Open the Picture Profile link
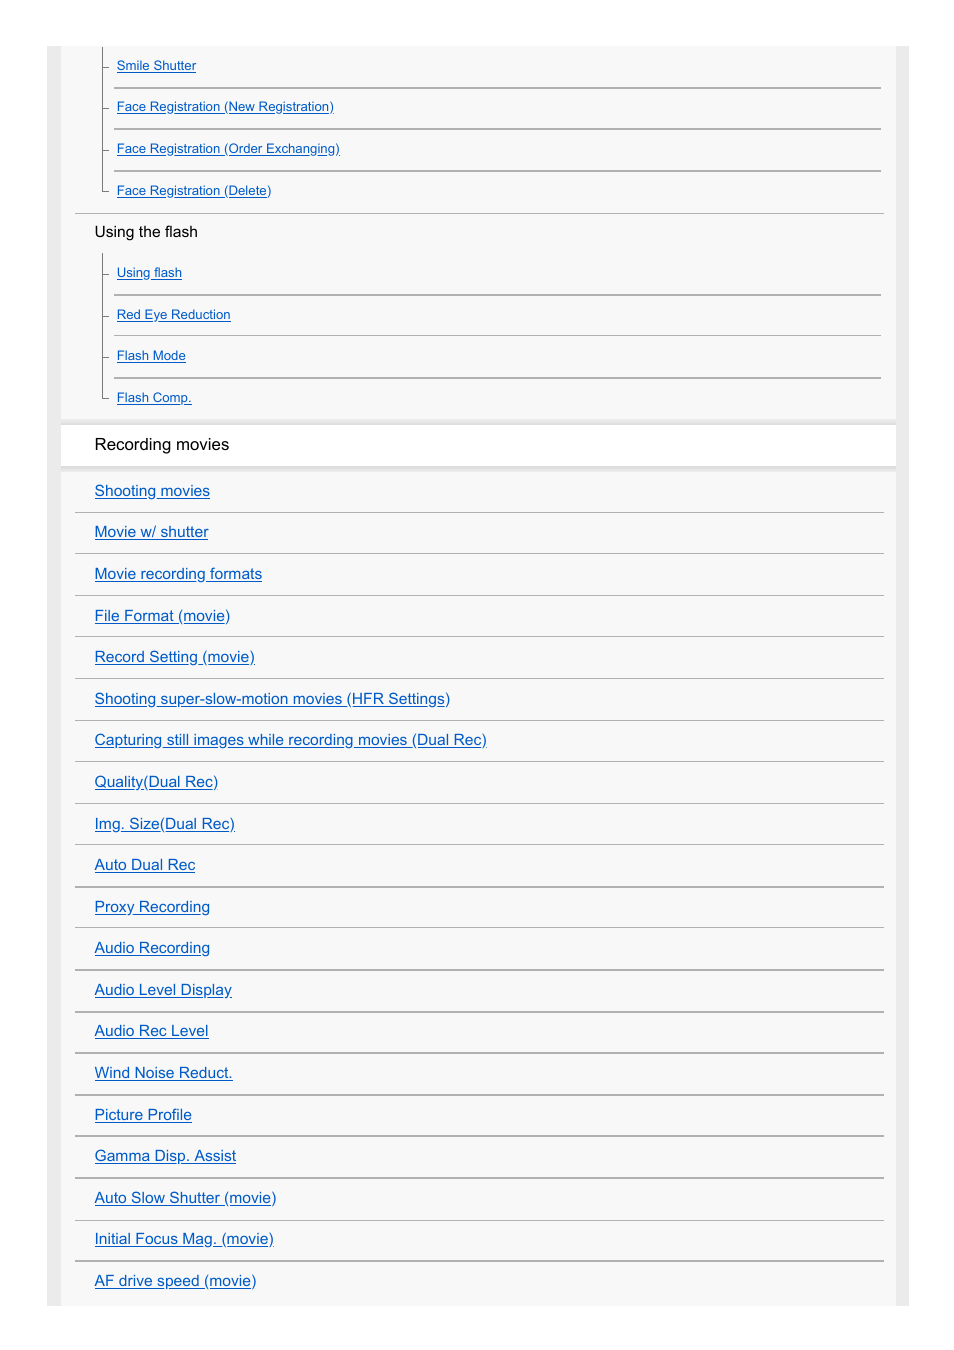 coord(143,1115)
